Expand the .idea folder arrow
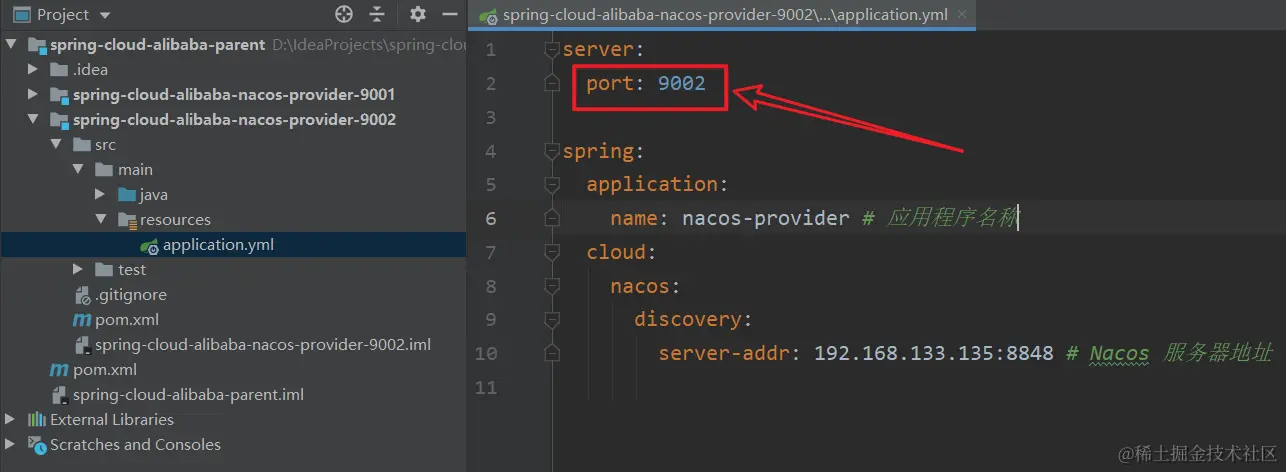 34,70
